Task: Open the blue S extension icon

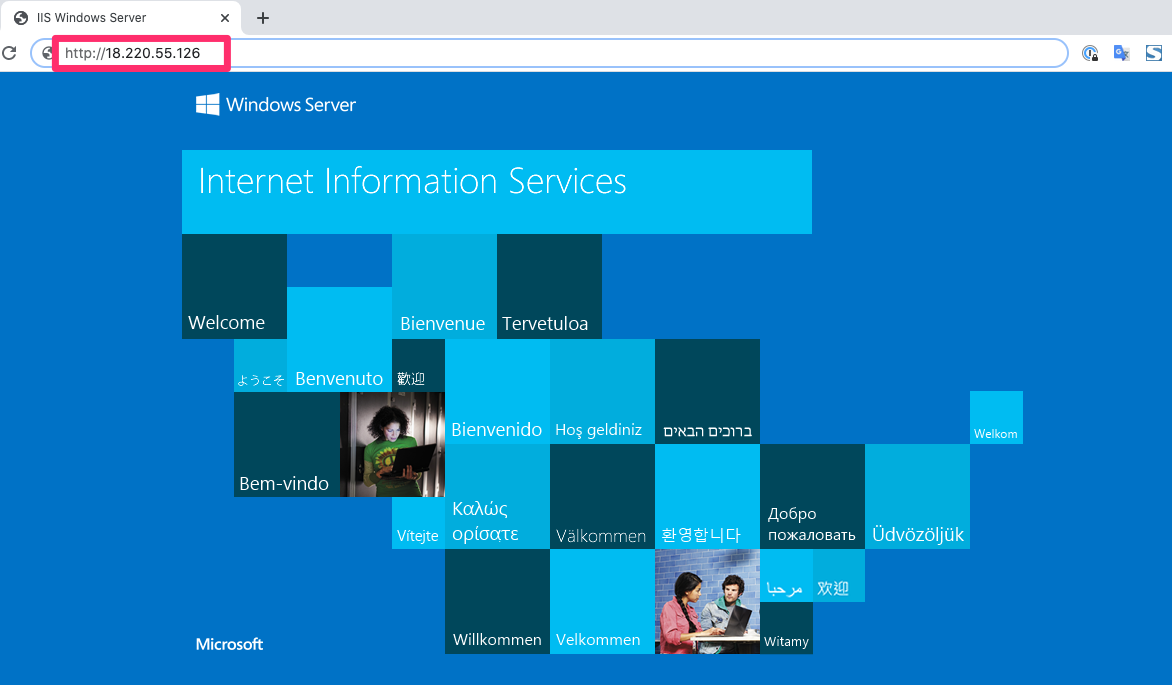Action: [x=1153, y=53]
